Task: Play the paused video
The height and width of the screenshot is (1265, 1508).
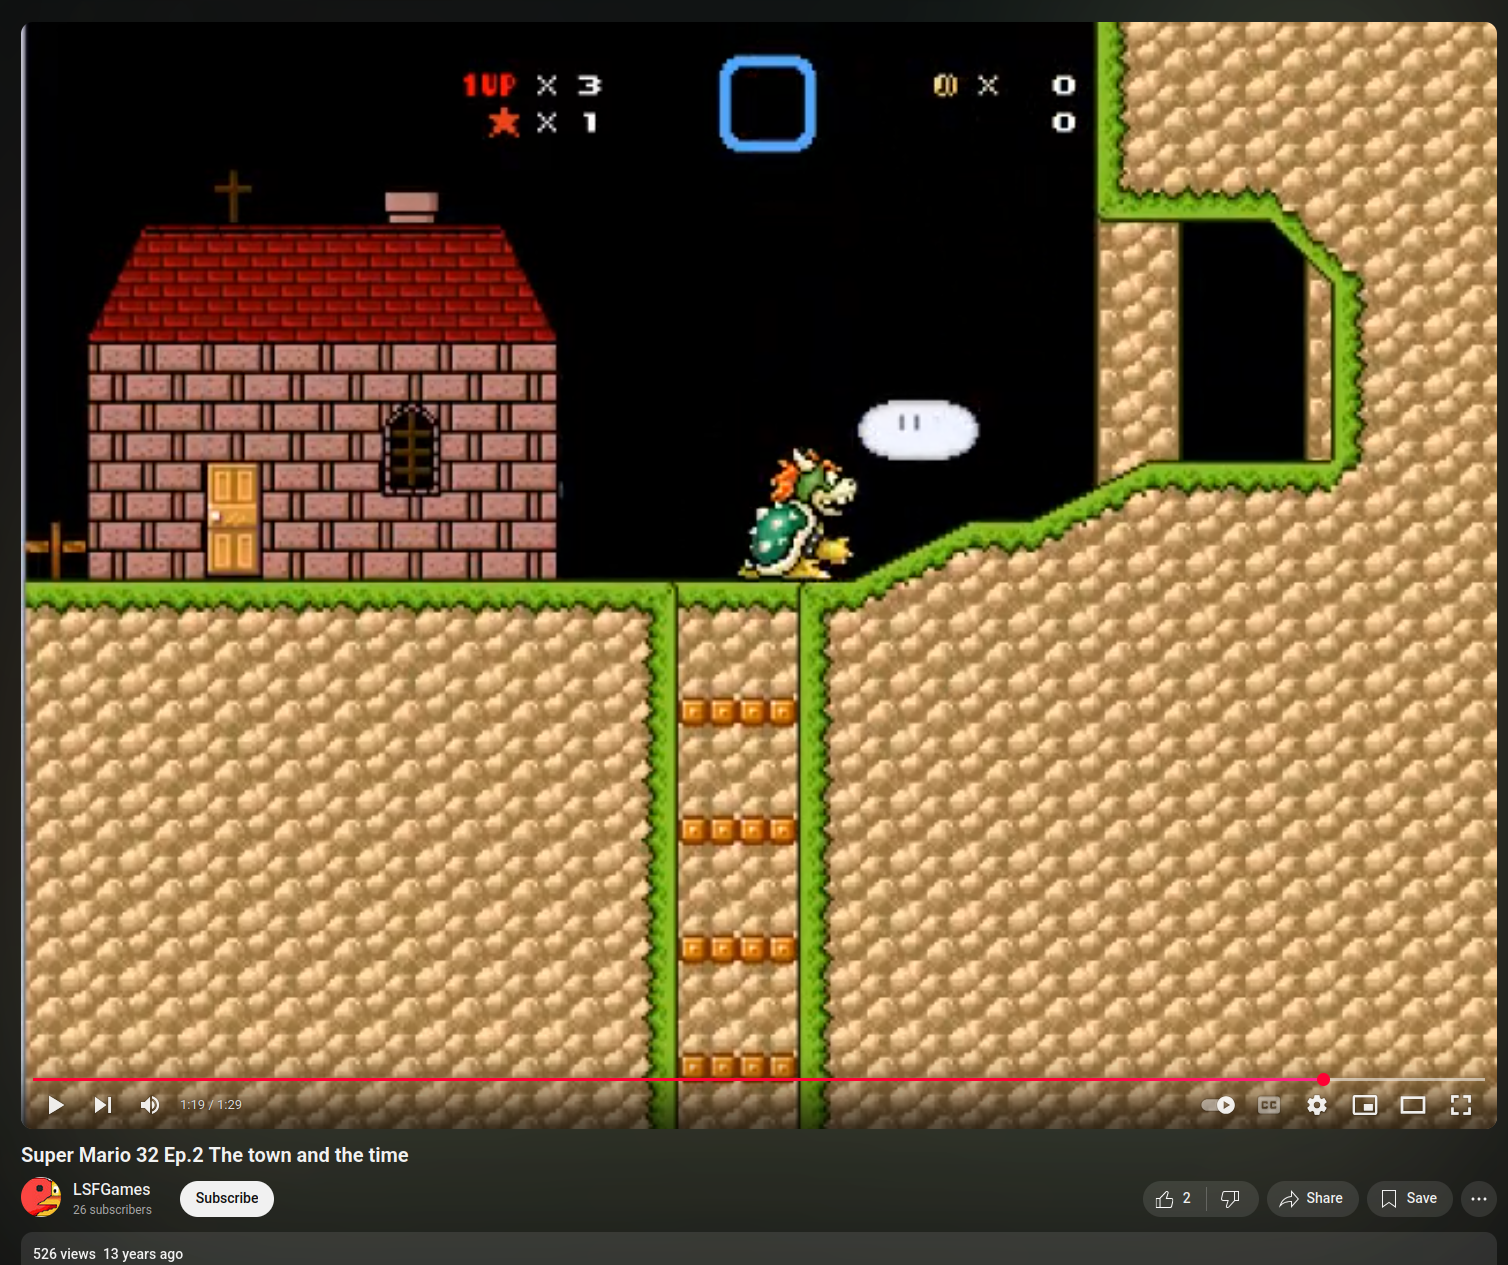Action: [56, 1105]
